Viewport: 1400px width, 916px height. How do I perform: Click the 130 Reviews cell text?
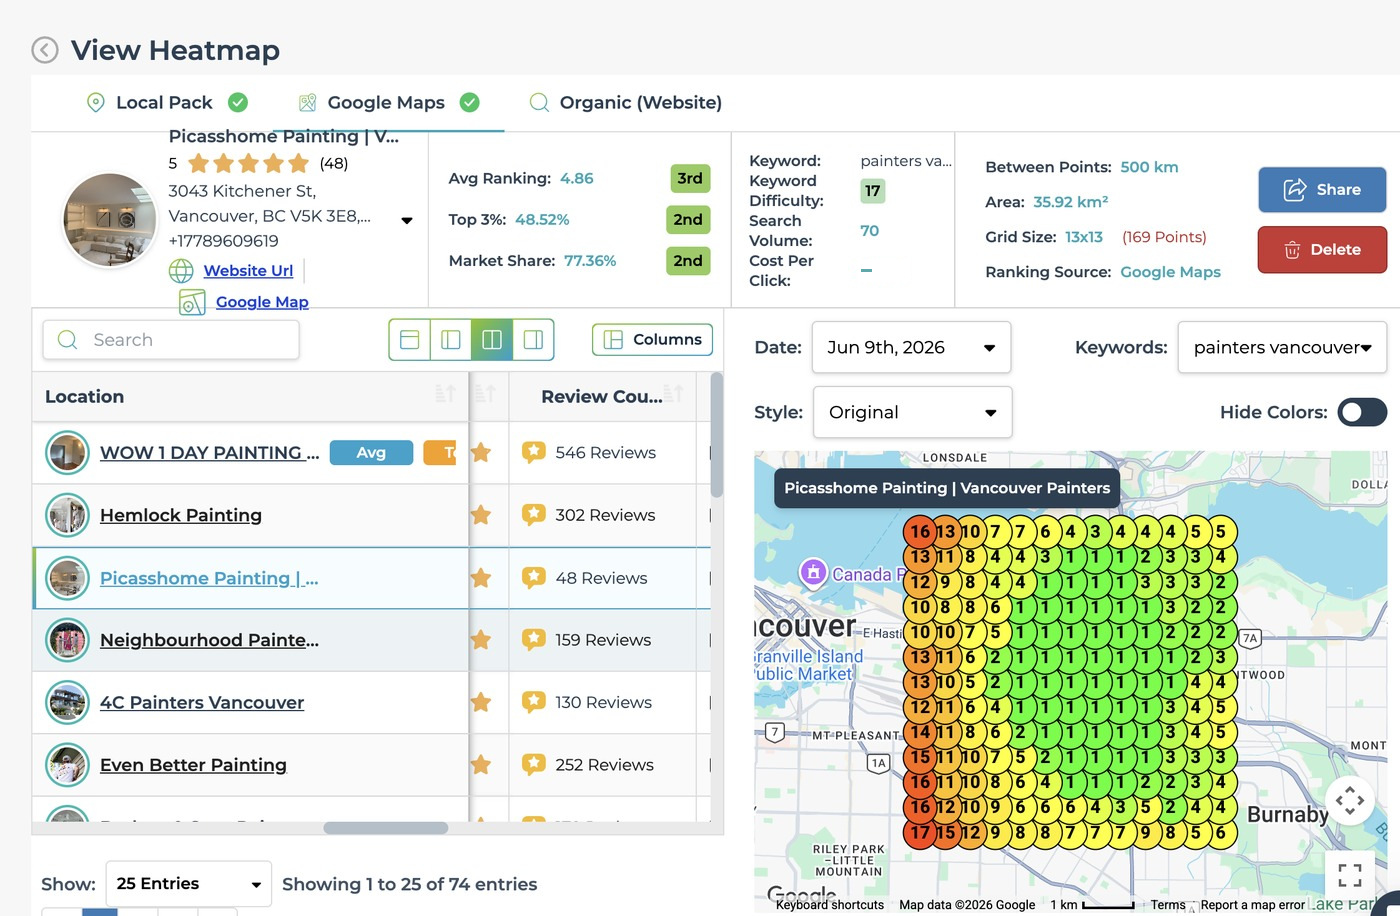[603, 703]
